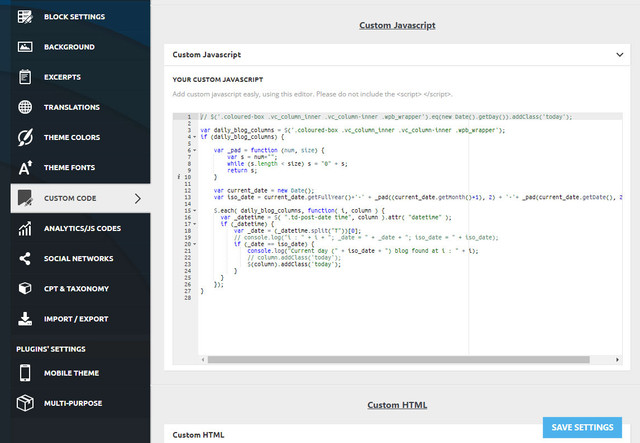This screenshot has height=443, width=640.
Task: Click the Mobile Theme phone icon
Action: (25, 373)
